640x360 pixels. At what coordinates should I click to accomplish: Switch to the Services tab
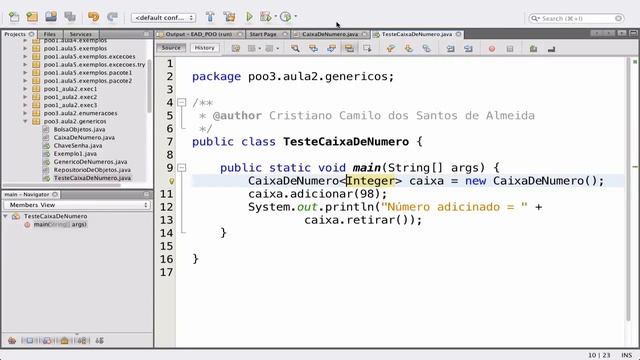tap(80, 34)
